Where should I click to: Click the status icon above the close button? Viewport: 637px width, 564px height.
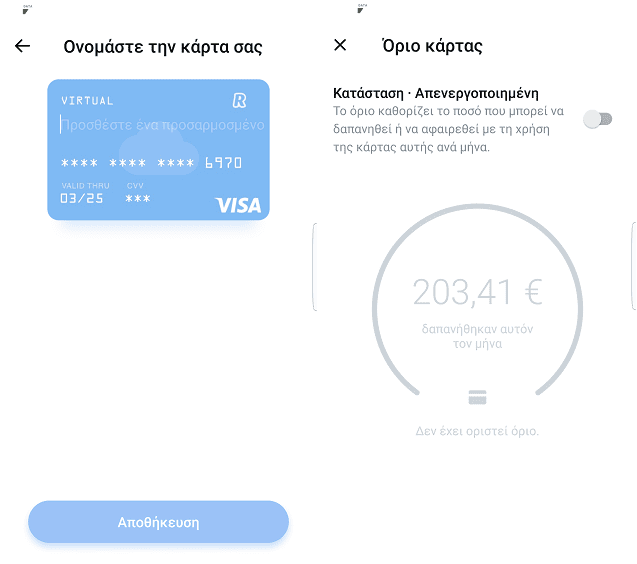click(x=362, y=8)
